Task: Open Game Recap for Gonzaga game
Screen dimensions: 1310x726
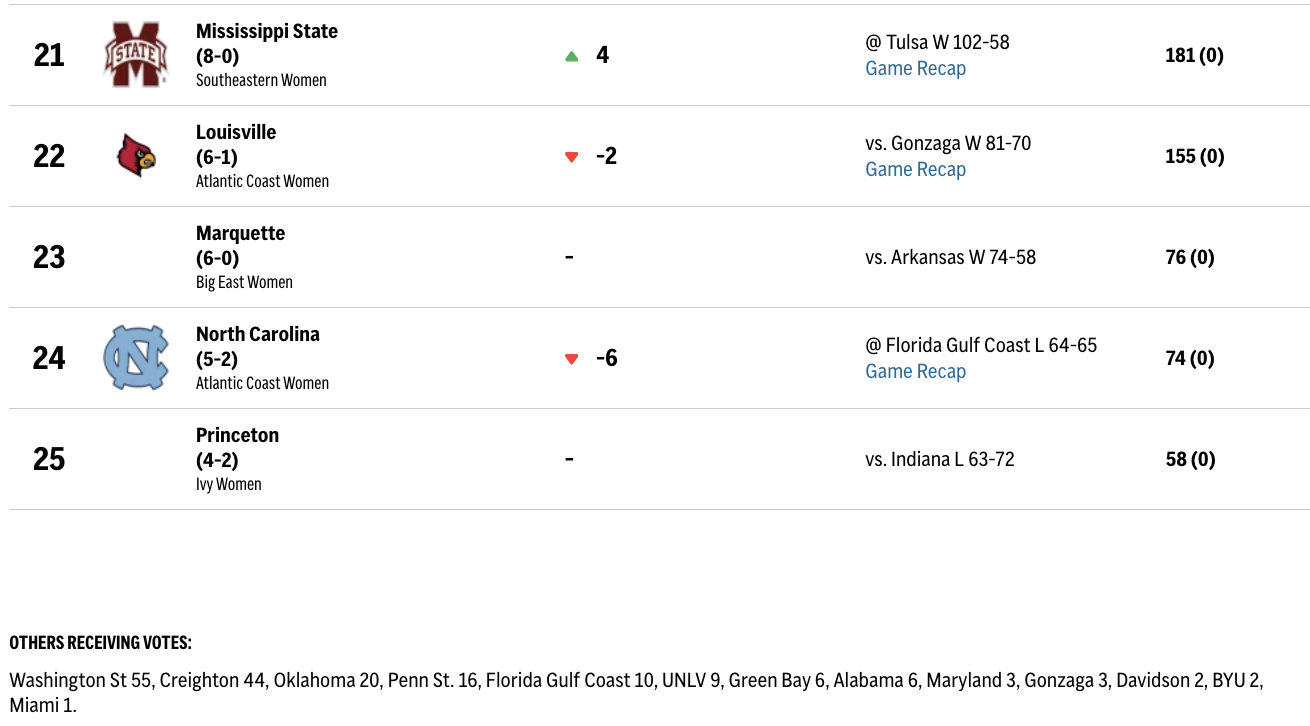Action: point(915,170)
